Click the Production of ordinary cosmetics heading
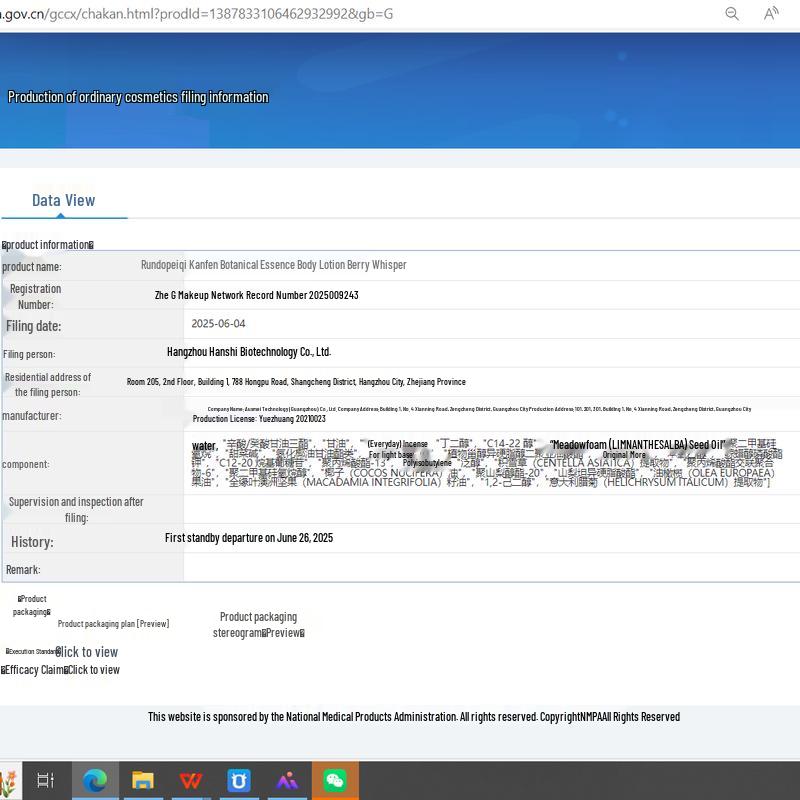The width and height of the screenshot is (800, 800). (138, 97)
